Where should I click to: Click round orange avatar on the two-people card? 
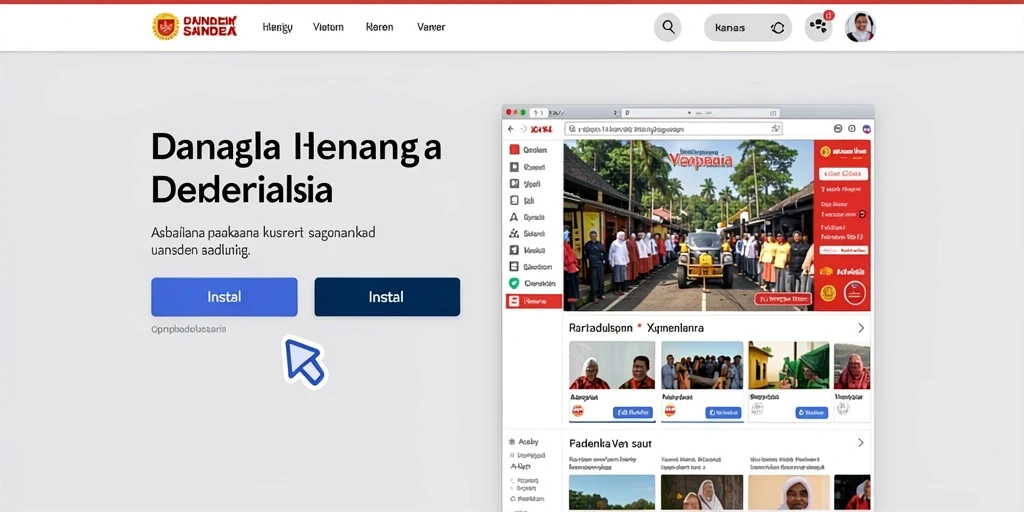(x=578, y=411)
